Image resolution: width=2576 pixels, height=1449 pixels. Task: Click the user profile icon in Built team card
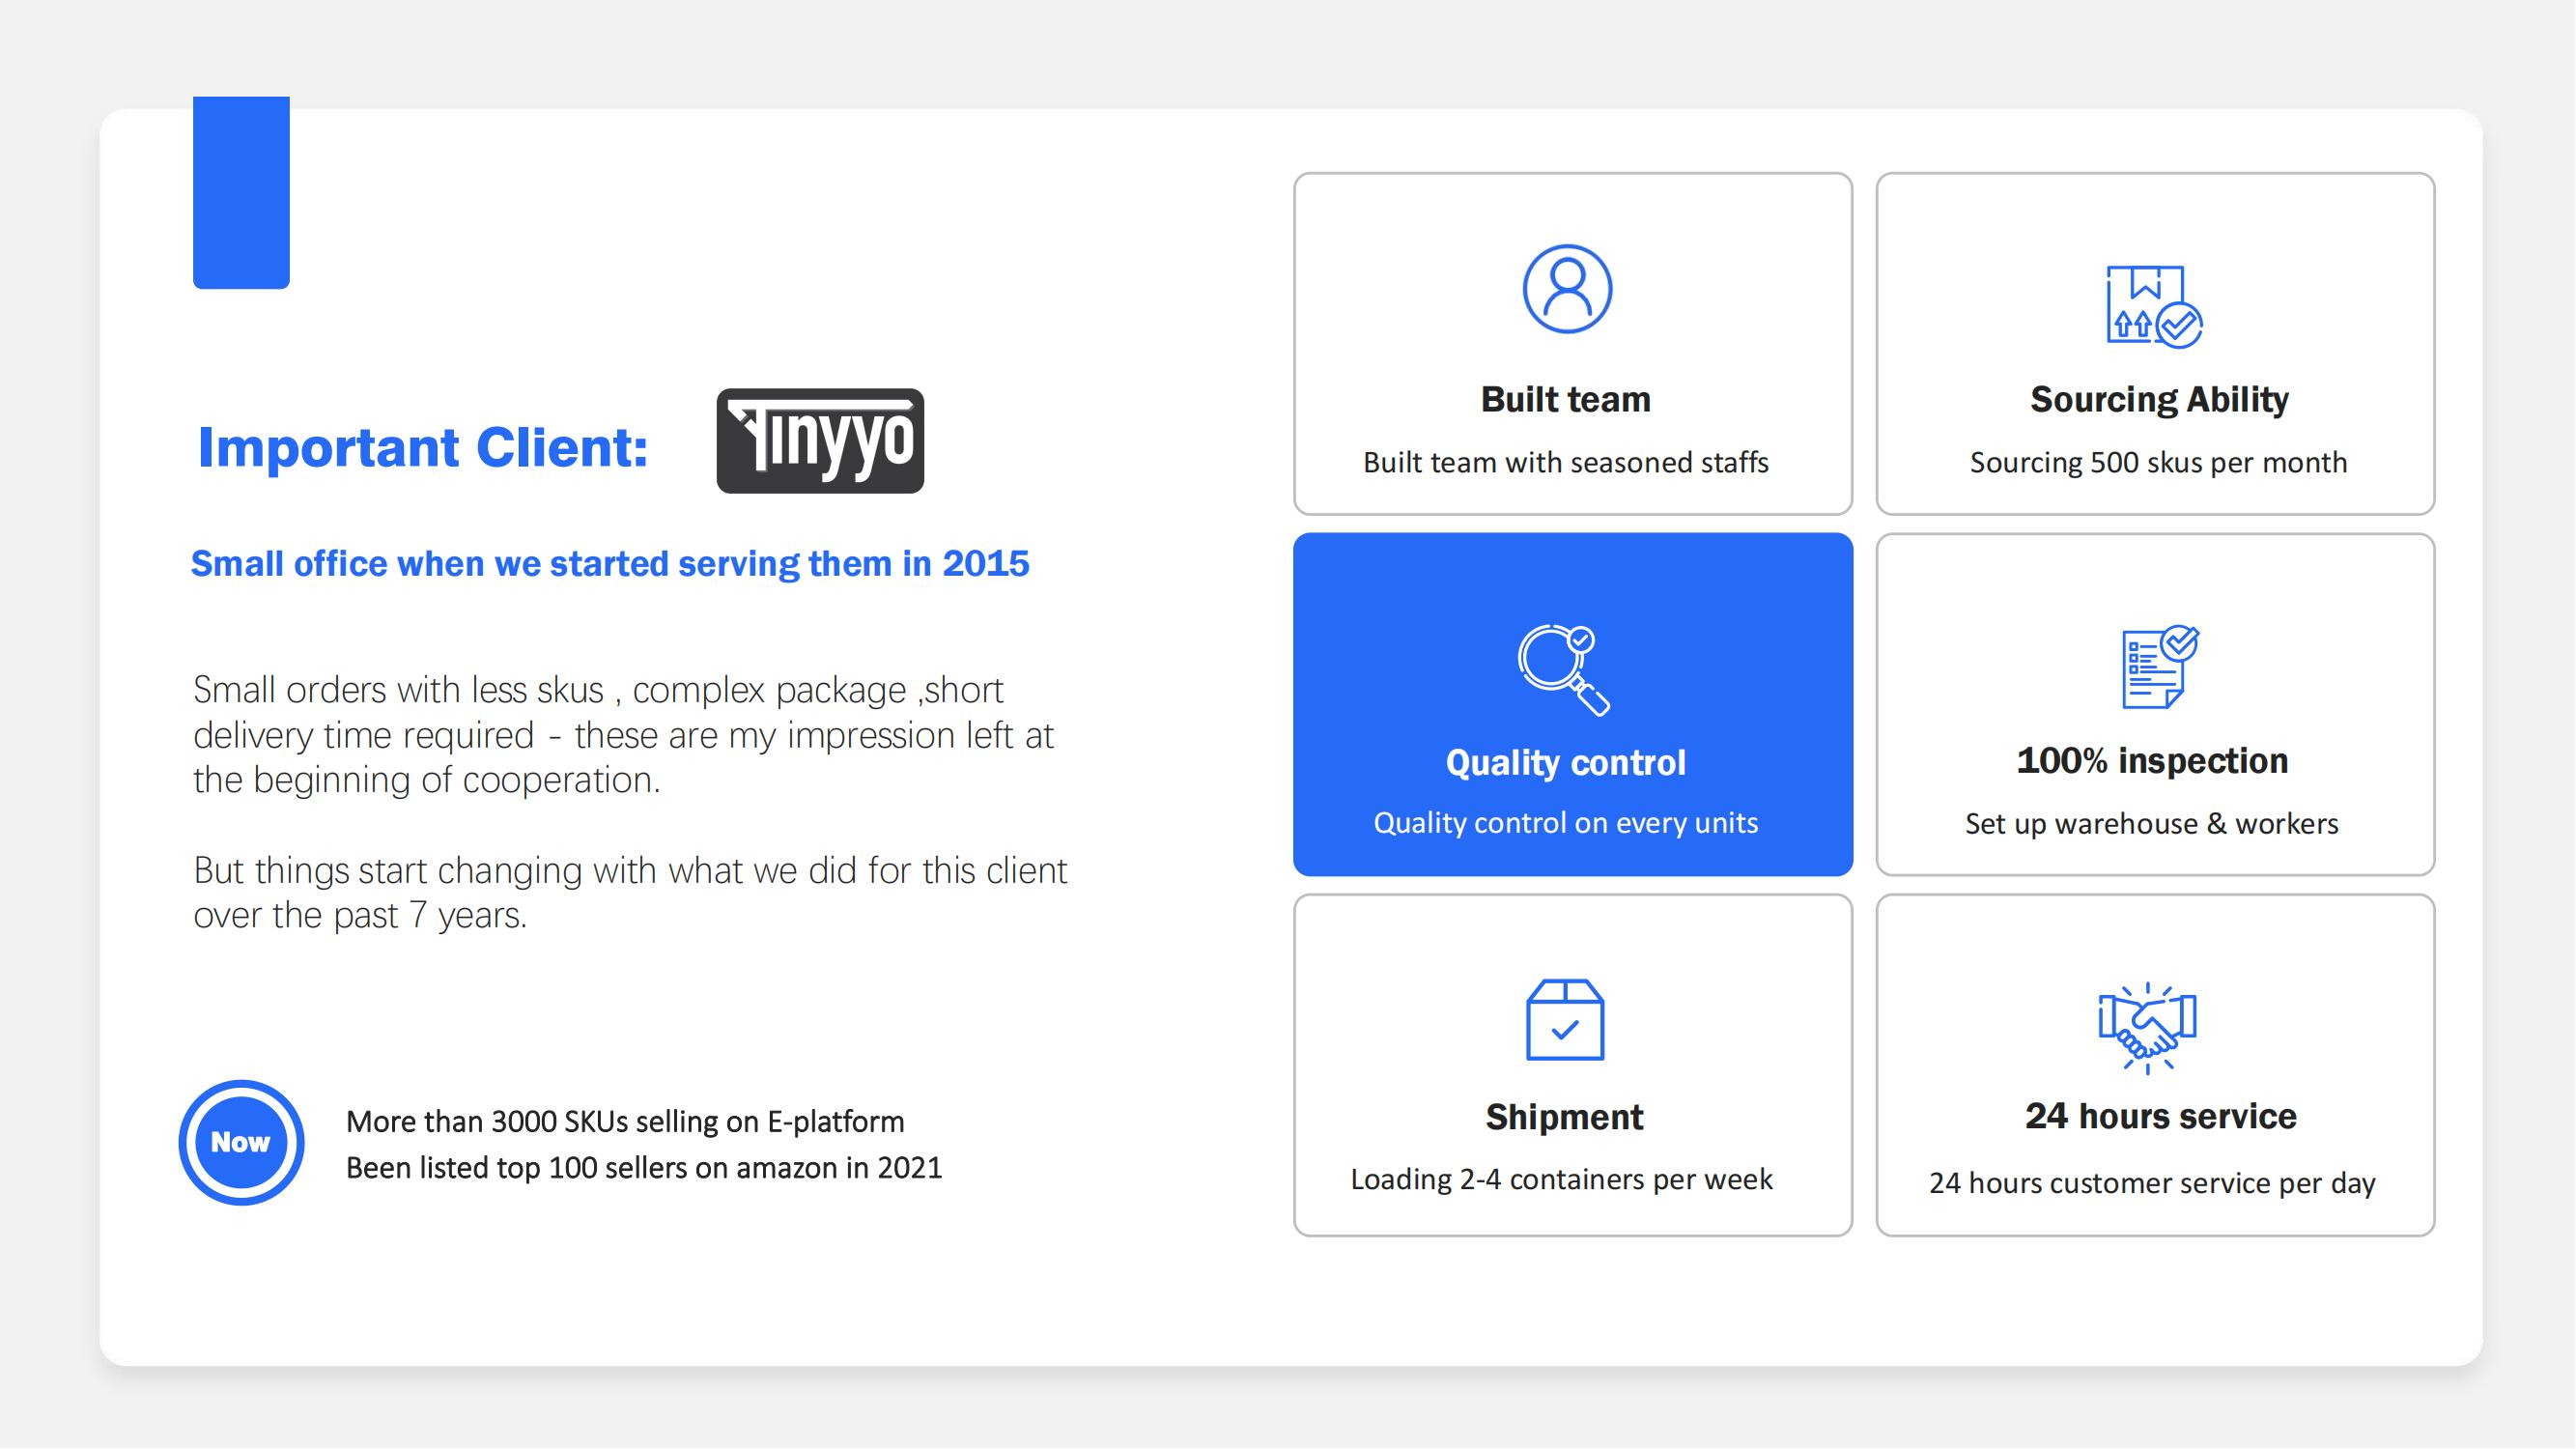pyautogui.click(x=1567, y=289)
